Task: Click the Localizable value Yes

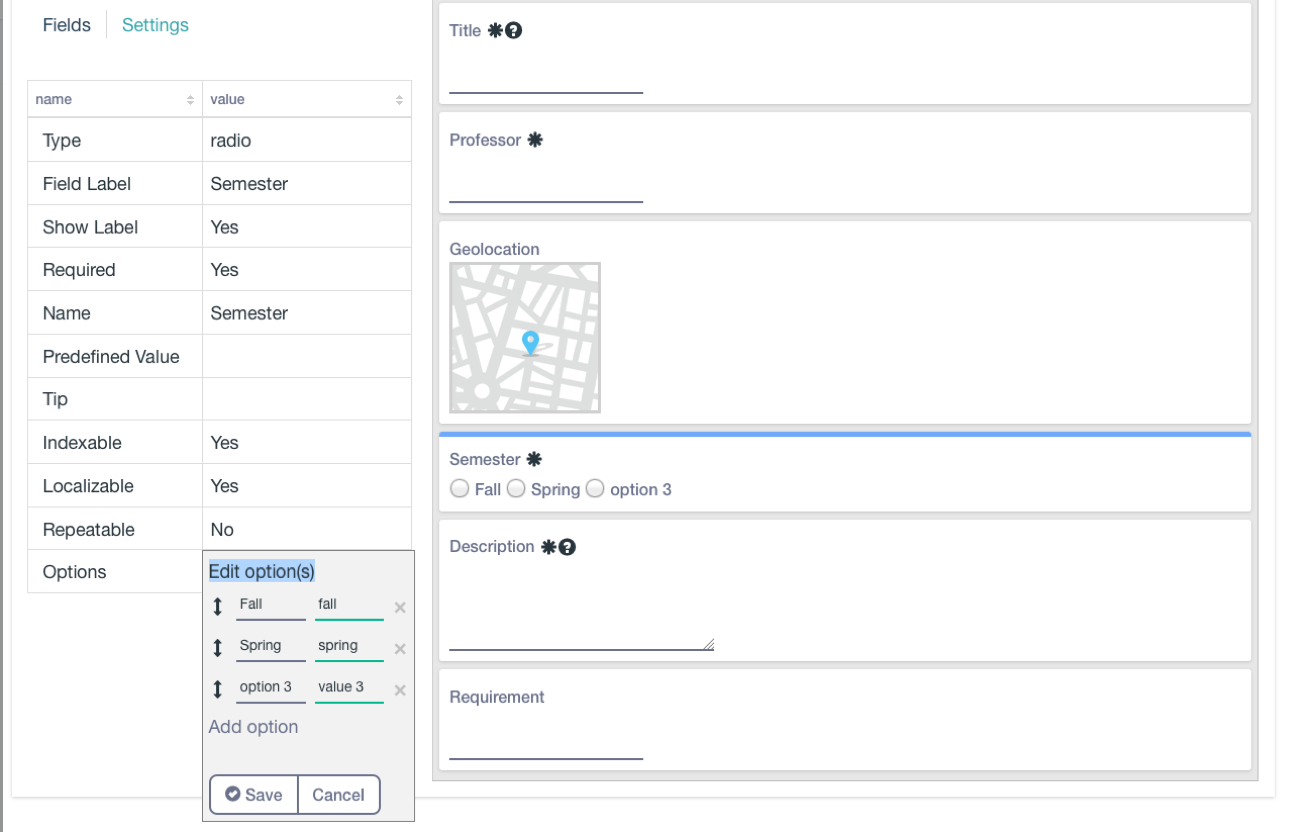Action: pos(224,486)
